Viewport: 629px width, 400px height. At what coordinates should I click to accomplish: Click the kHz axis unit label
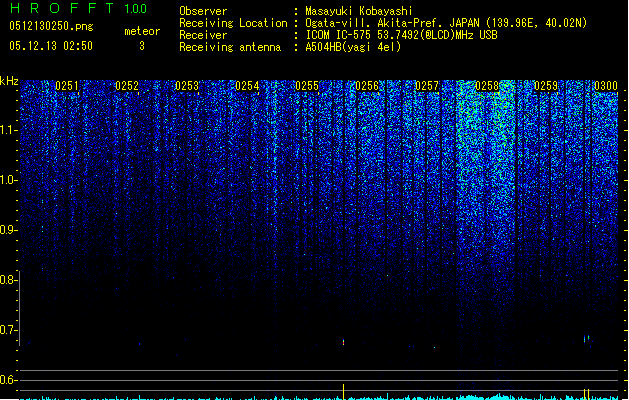[x=9, y=81]
